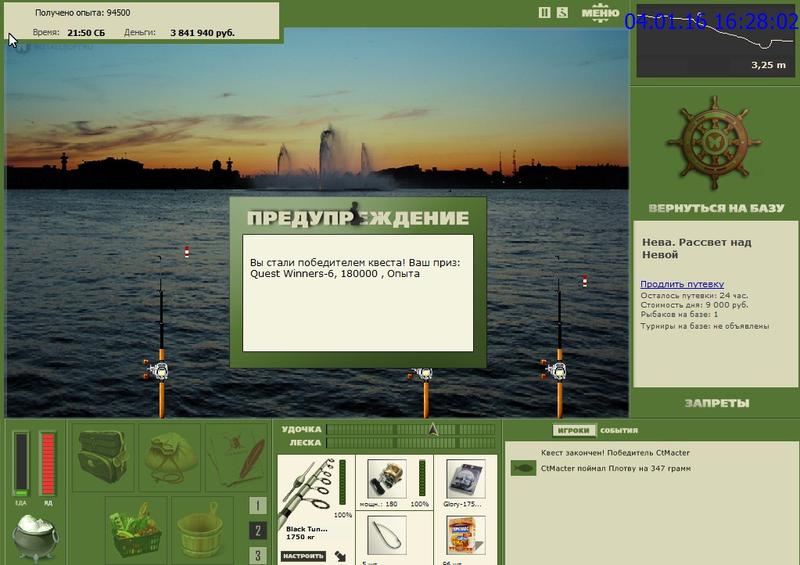Follow the Продлить путевку link
This screenshot has width=800, height=565.
(682, 284)
